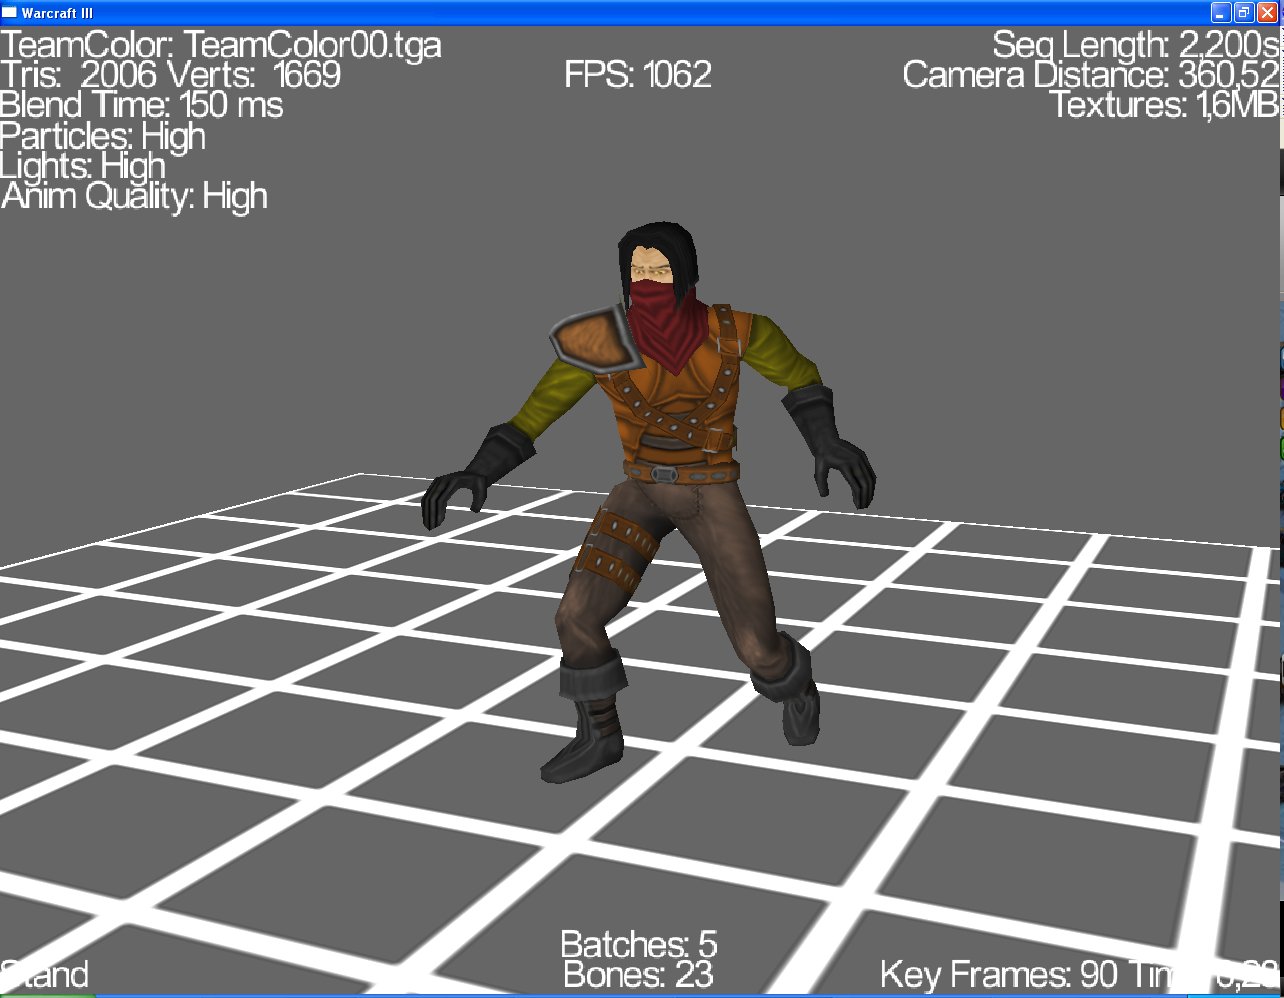The width and height of the screenshot is (1284, 998).
Task: Click the 'Lights: High' setting text
Action: (83, 166)
